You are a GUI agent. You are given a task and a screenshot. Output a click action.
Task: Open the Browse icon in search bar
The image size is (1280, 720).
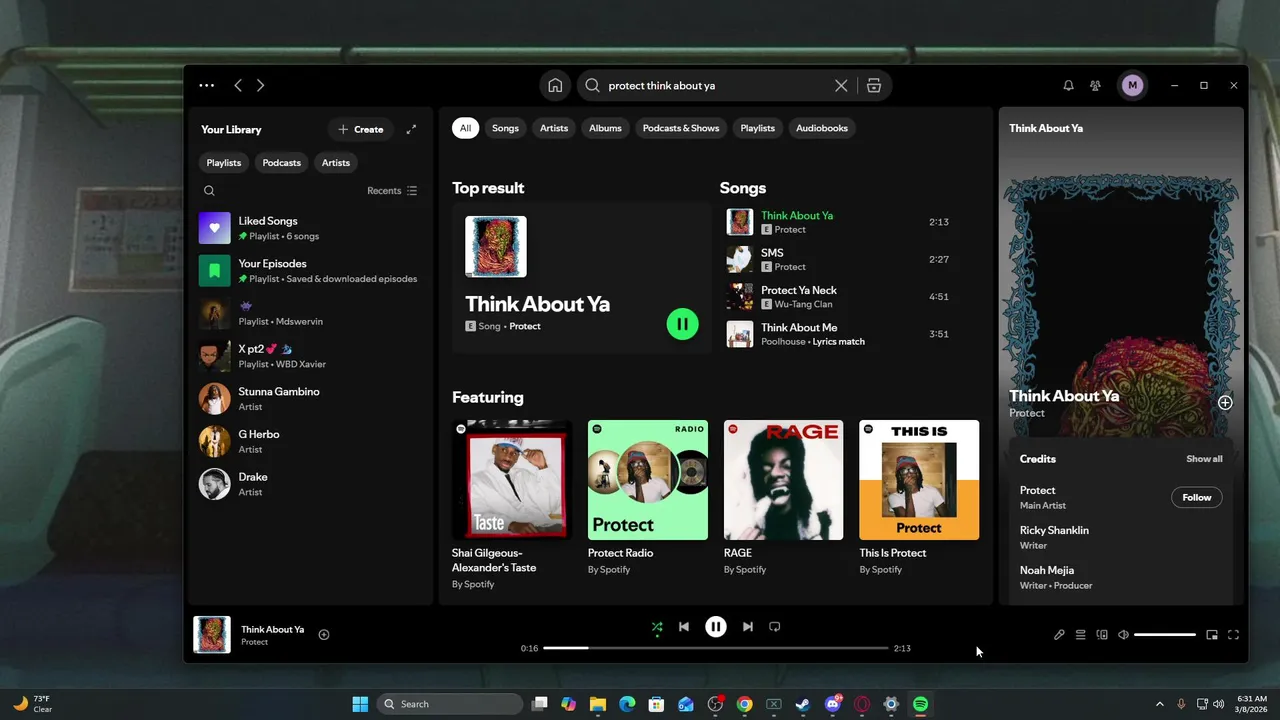point(874,86)
